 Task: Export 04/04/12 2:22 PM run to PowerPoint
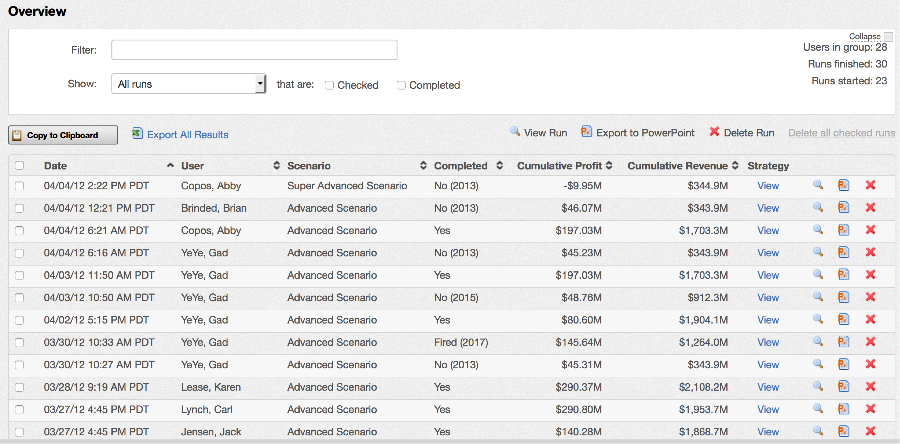point(843,185)
